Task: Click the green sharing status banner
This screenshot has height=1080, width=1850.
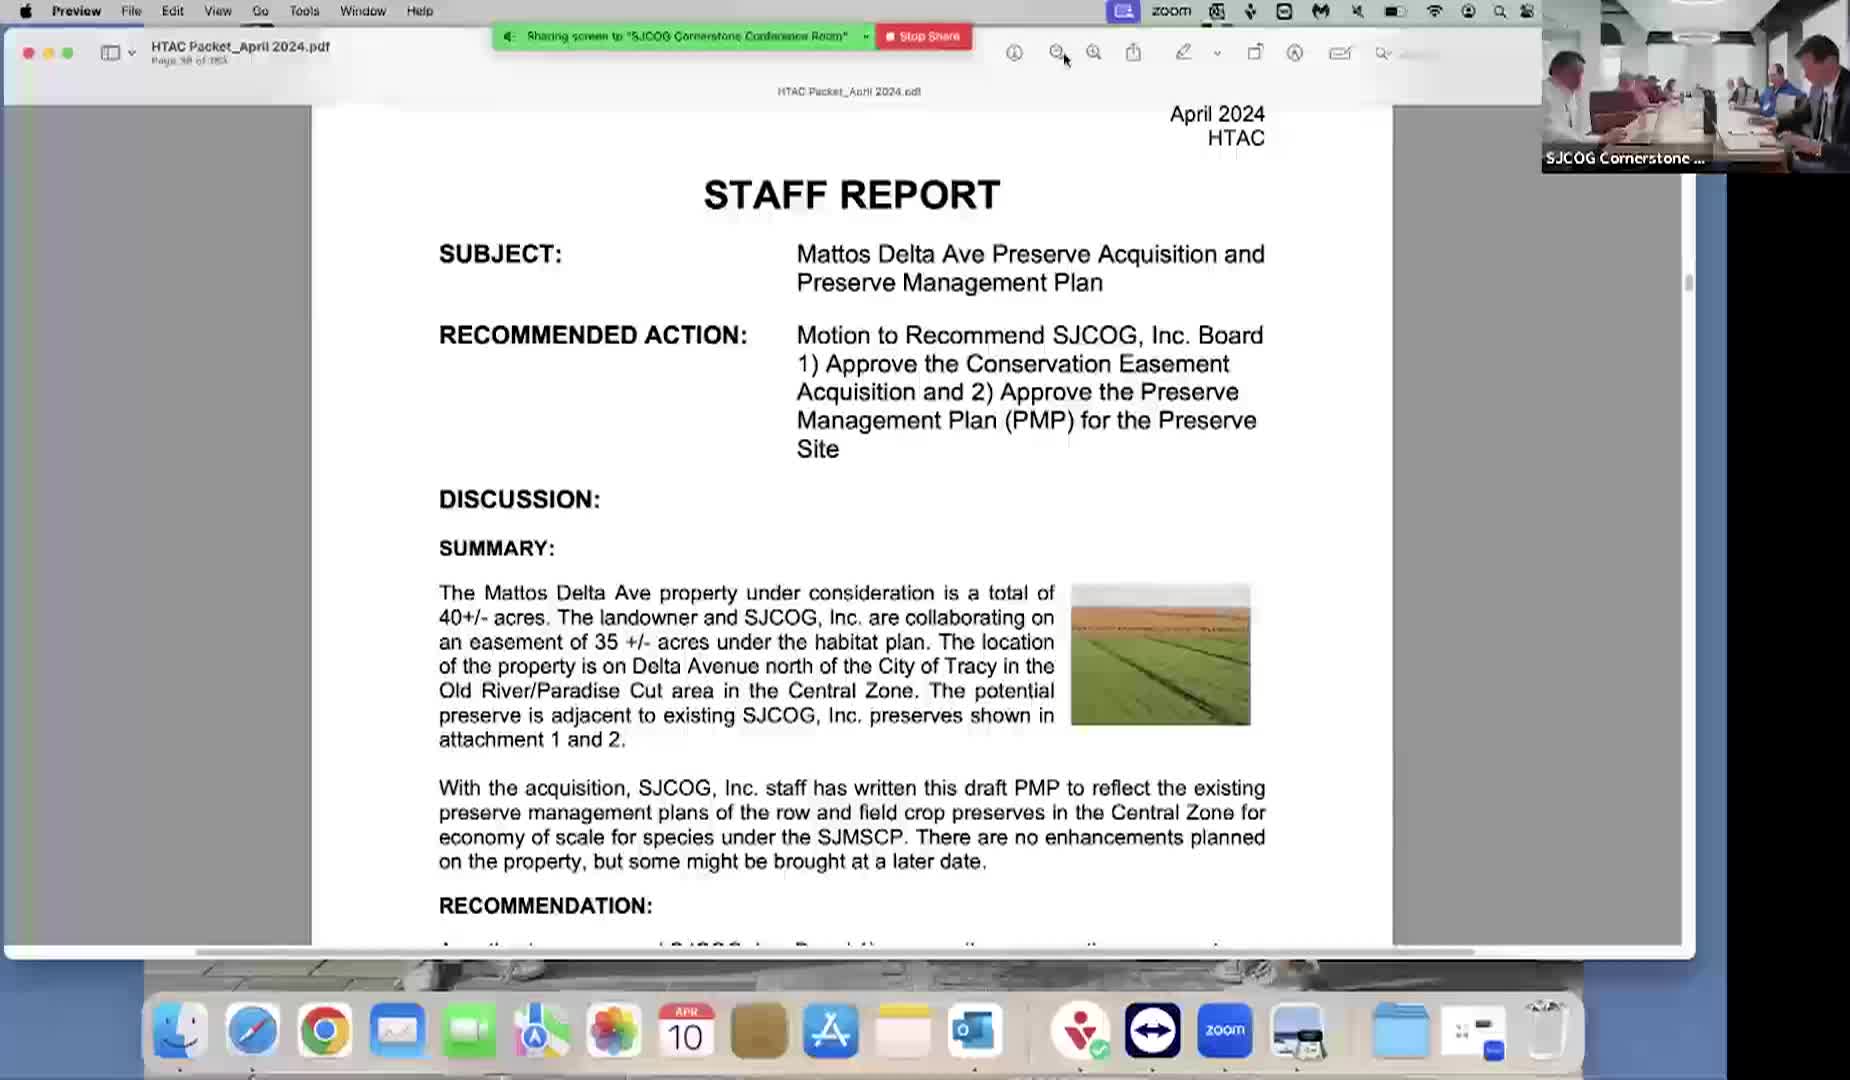Action: (690, 36)
